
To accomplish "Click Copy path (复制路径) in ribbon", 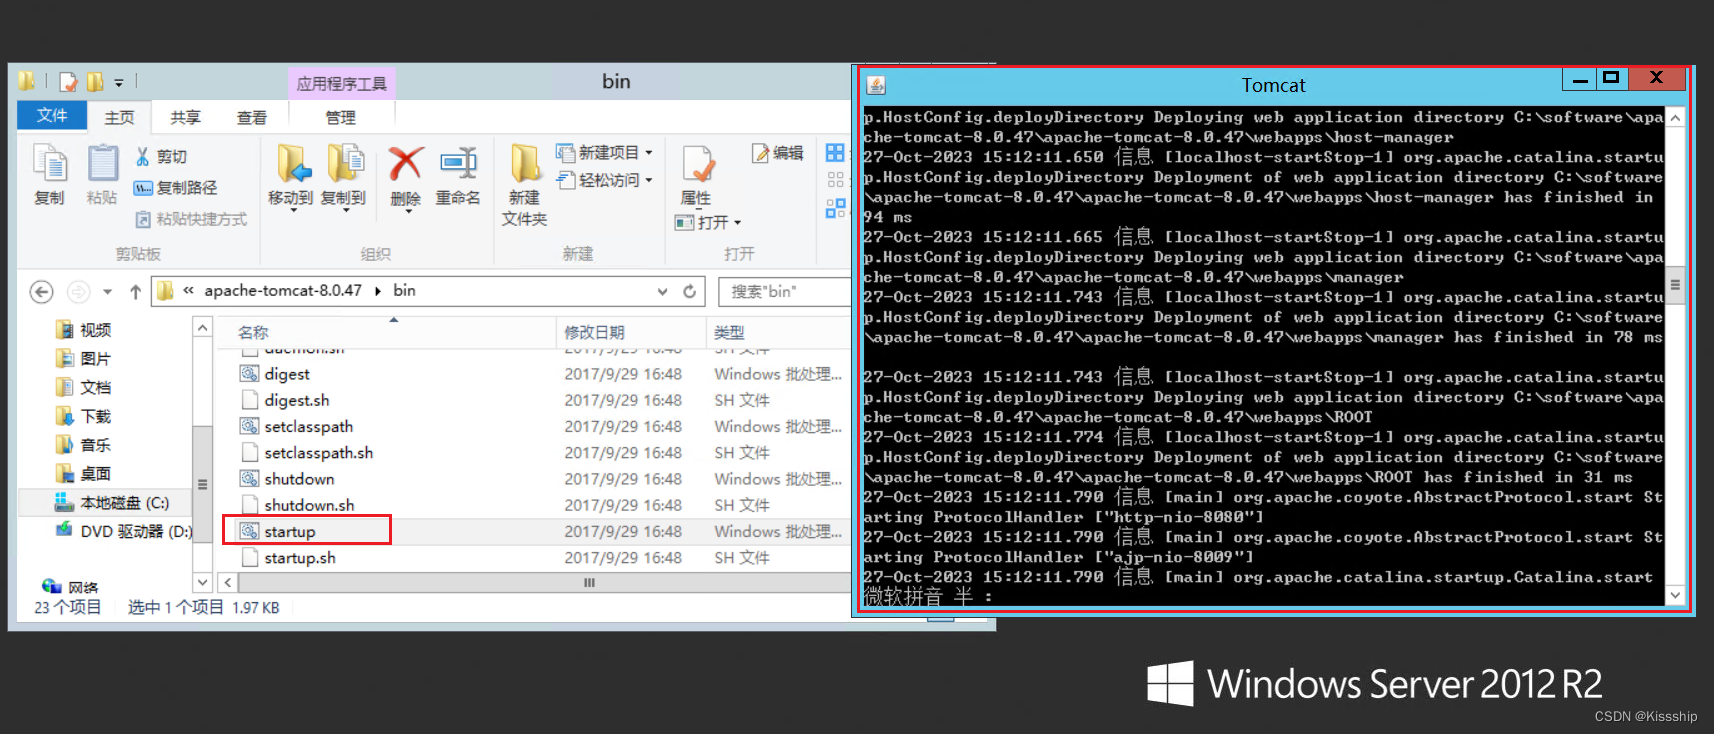I will click(176, 187).
